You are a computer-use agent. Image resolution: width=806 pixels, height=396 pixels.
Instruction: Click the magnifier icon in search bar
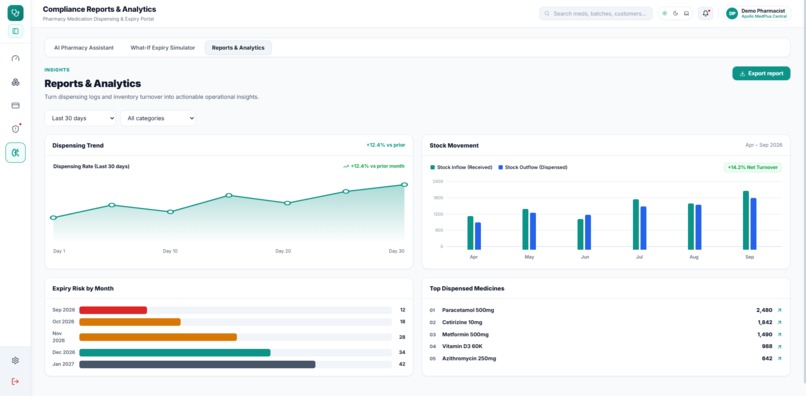tap(547, 14)
